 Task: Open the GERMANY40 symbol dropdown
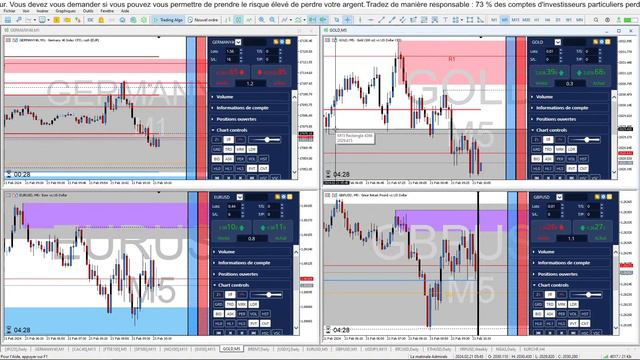[238, 42]
